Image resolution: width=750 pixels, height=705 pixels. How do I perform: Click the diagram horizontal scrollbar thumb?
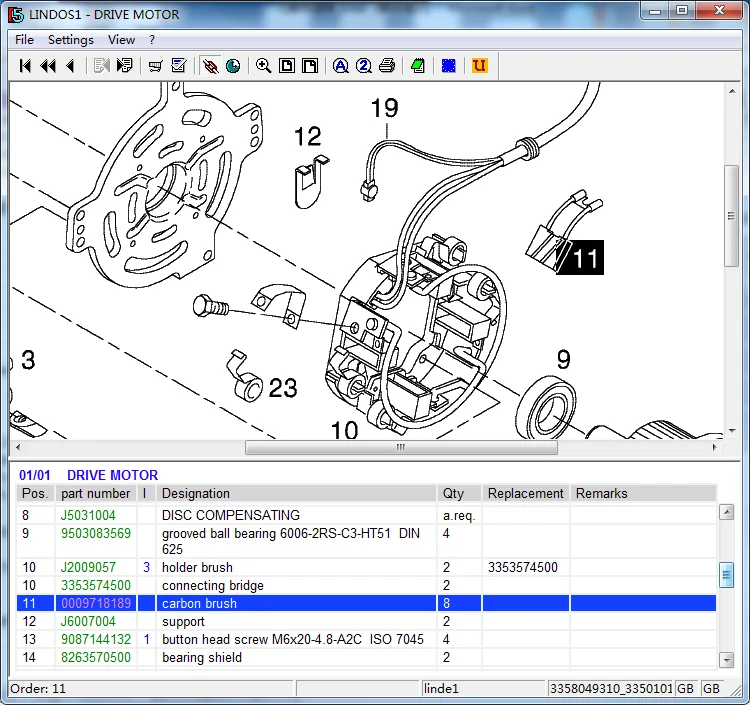point(400,448)
